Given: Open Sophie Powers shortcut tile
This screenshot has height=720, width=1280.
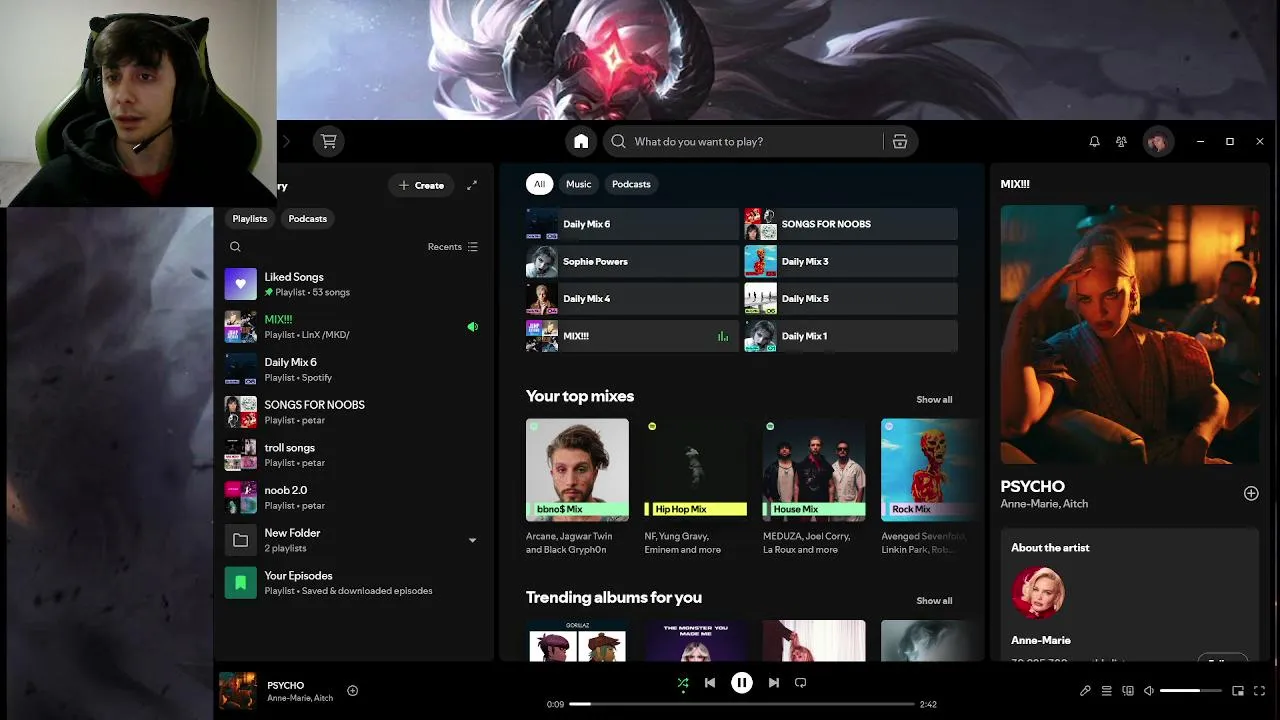Looking at the screenshot, I should [632, 262].
